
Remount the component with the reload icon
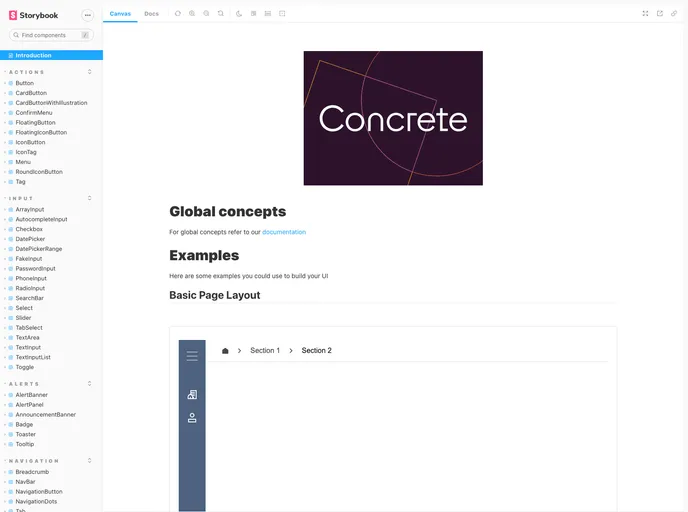178,14
